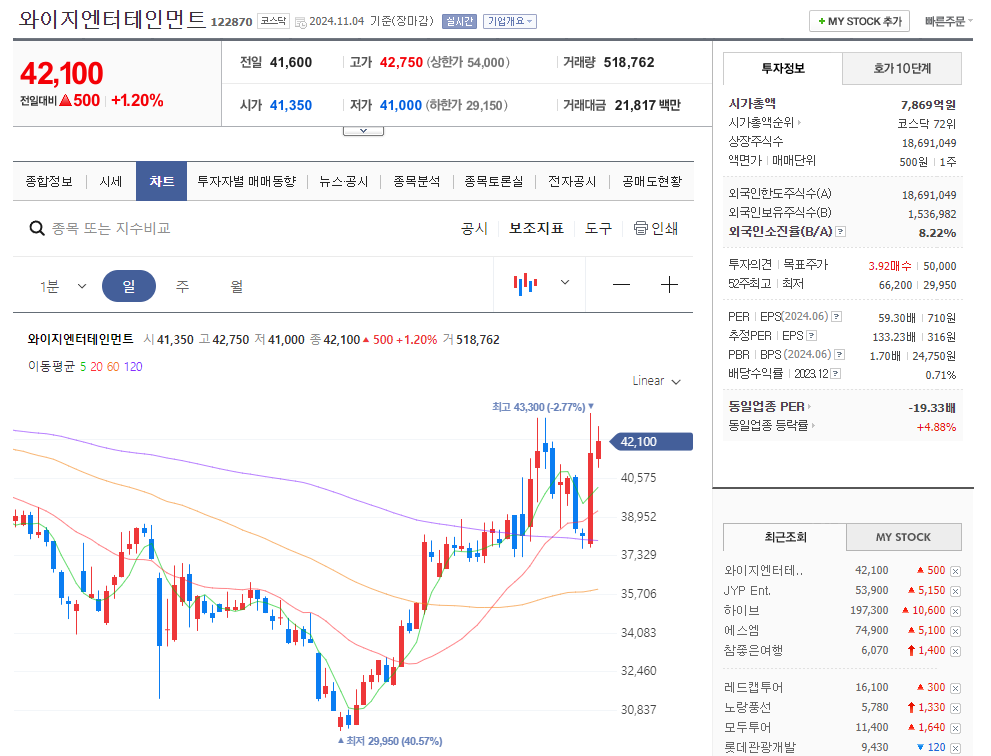Click the 최저 29,950 low marker

(390, 741)
